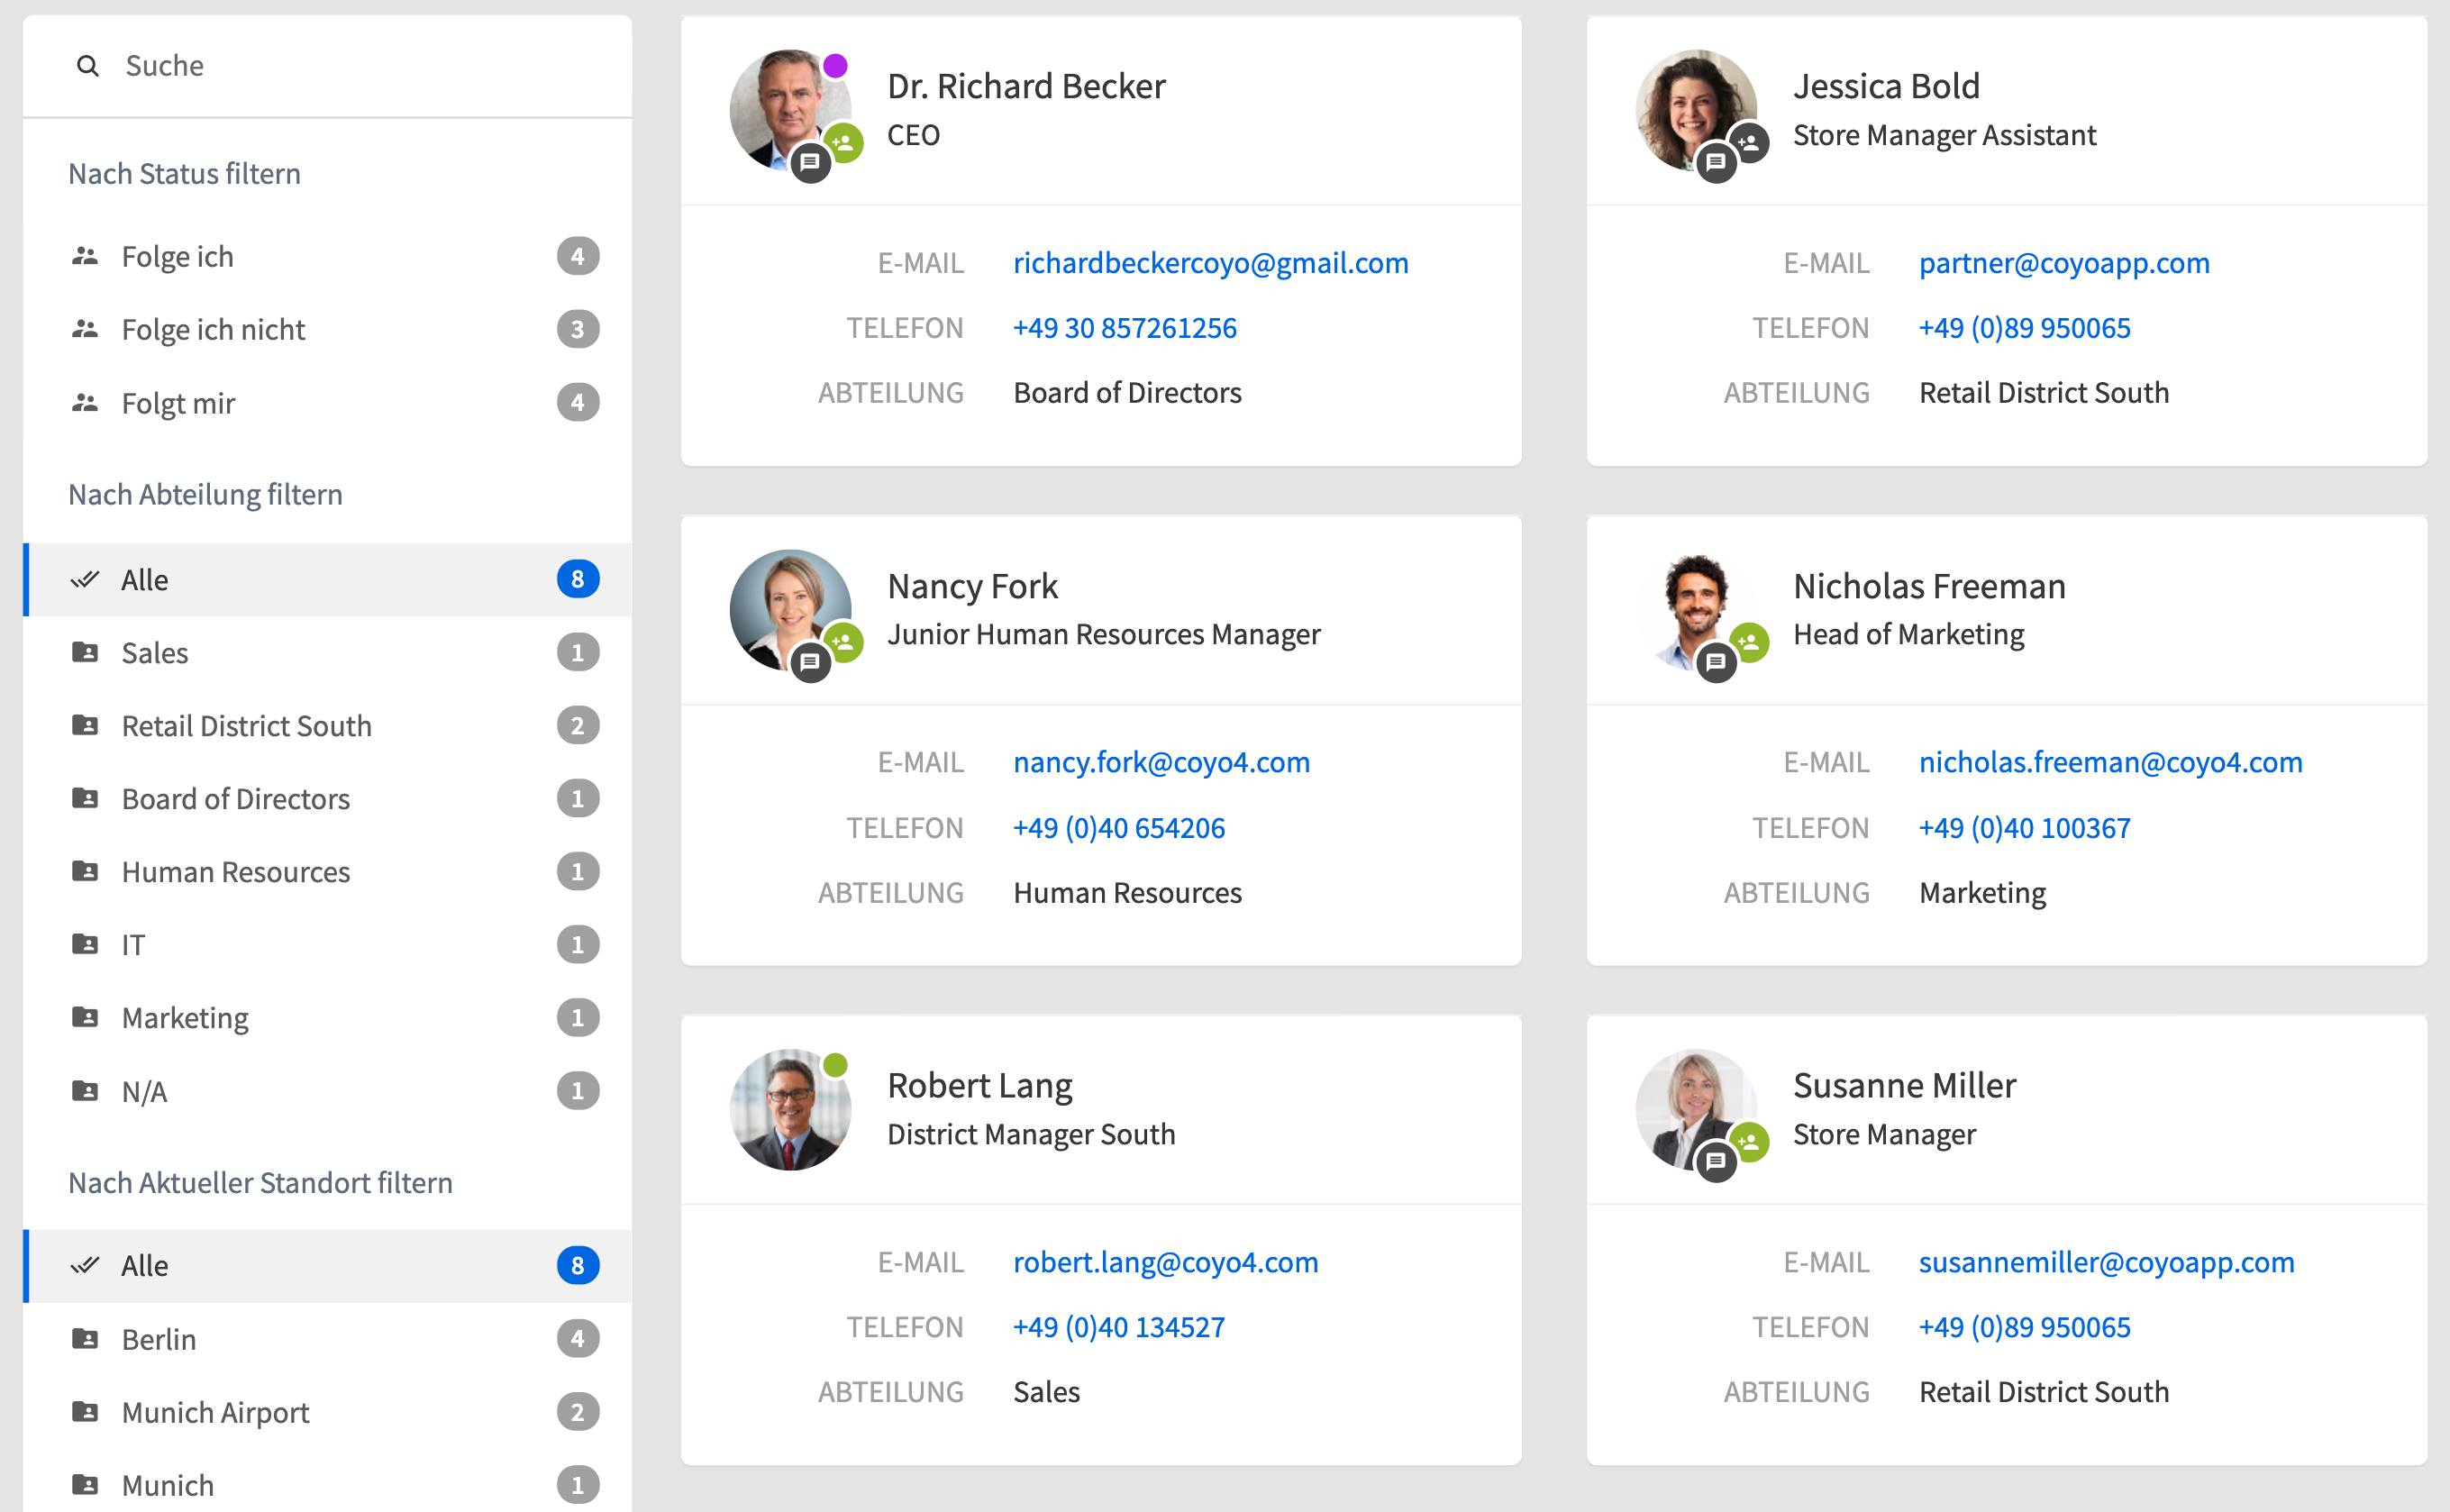Filter by 'Folgt mir' status
This screenshot has width=2450, height=1512.
pyautogui.click(x=178, y=403)
